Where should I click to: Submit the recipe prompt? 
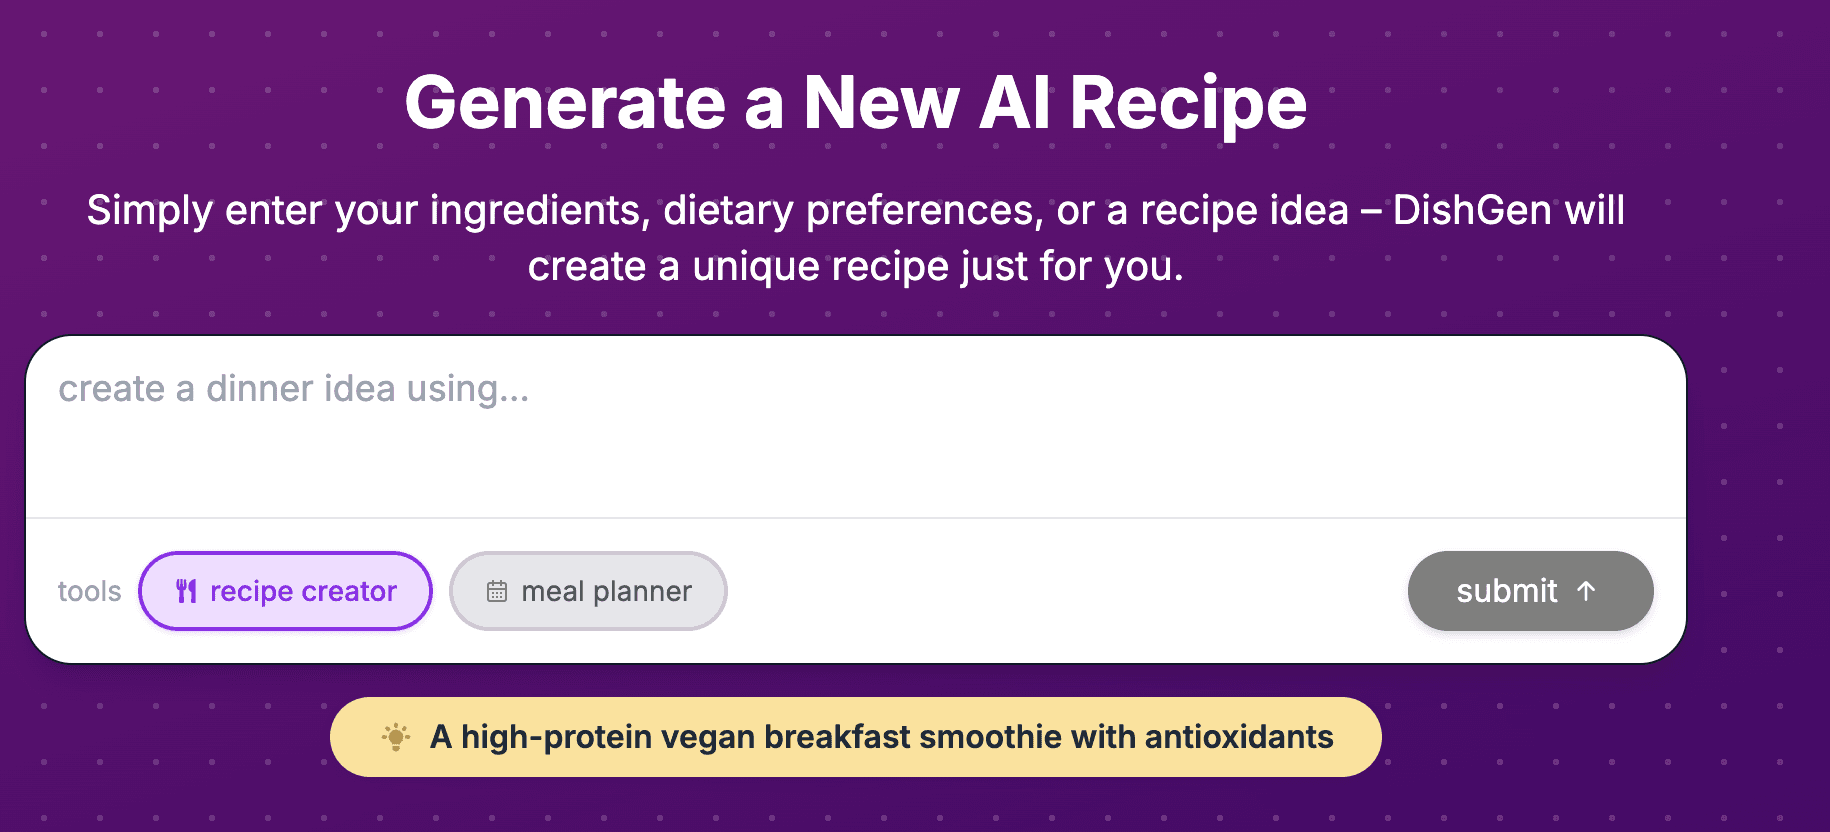point(1530,591)
